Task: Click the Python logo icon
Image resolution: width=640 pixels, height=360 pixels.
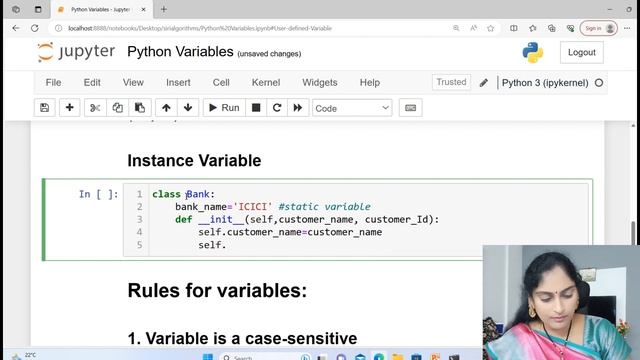Action: coord(533,52)
